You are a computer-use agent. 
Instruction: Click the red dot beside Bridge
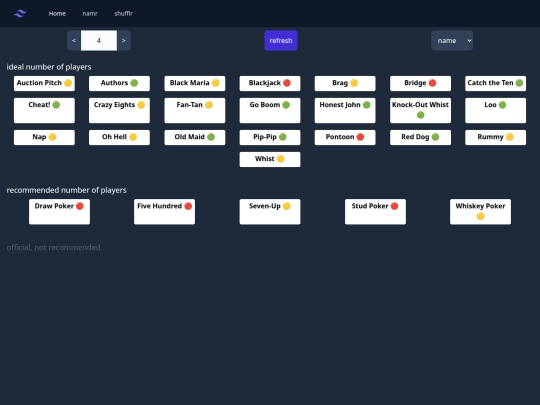[x=433, y=83]
